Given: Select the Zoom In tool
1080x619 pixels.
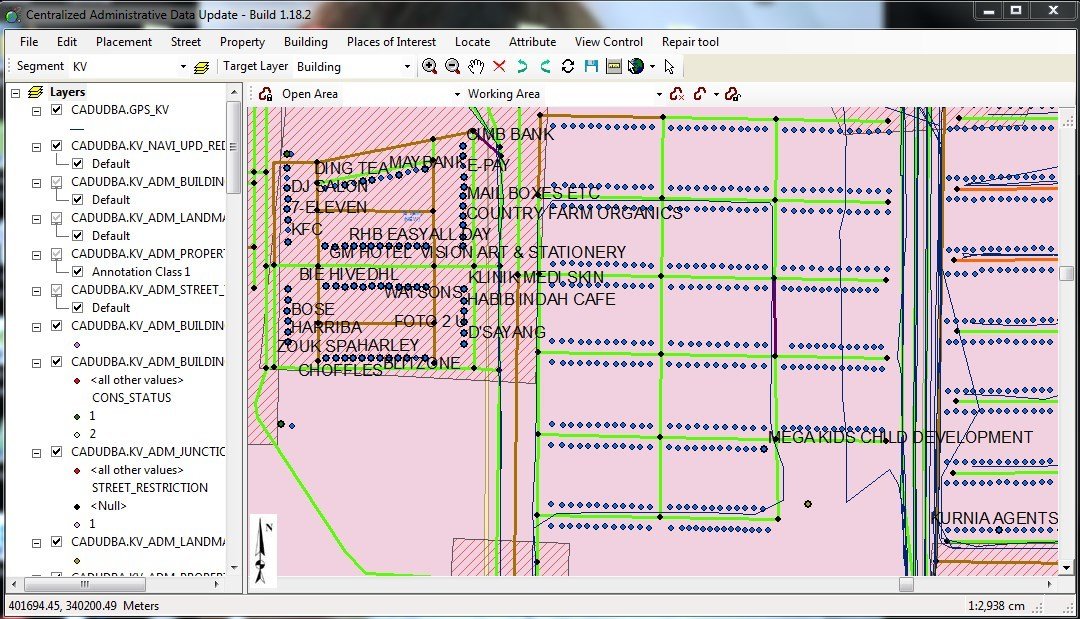Looking at the screenshot, I should click(430, 67).
